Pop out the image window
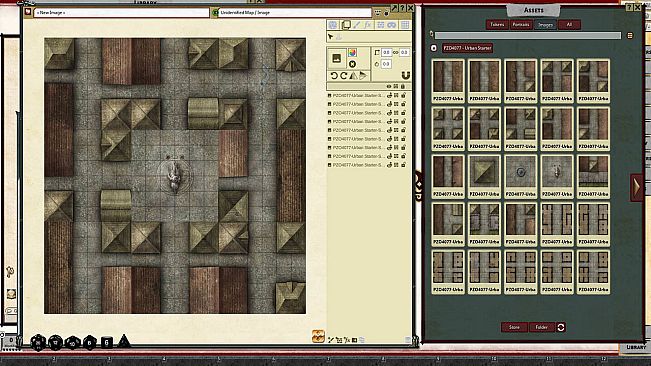The width and height of the screenshot is (651, 366). pos(394,8)
